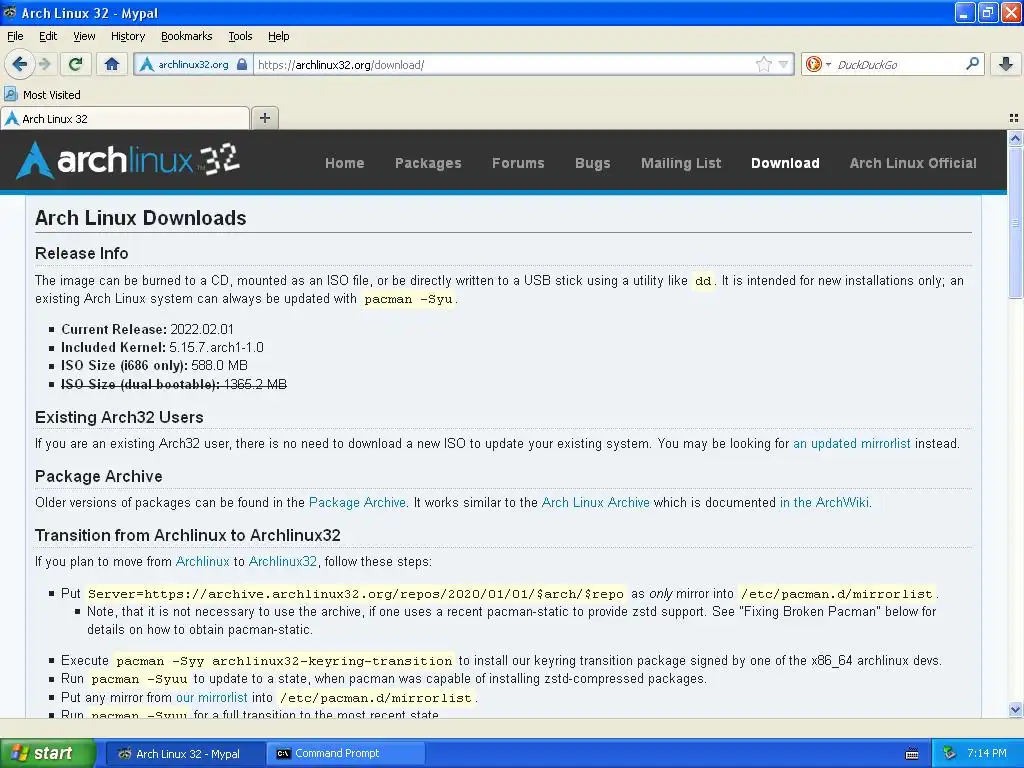Open the Most Visited bookmarks folder
Image resolution: width=1024 pixels, height=768 pixels.
click(x=43, y=95)
